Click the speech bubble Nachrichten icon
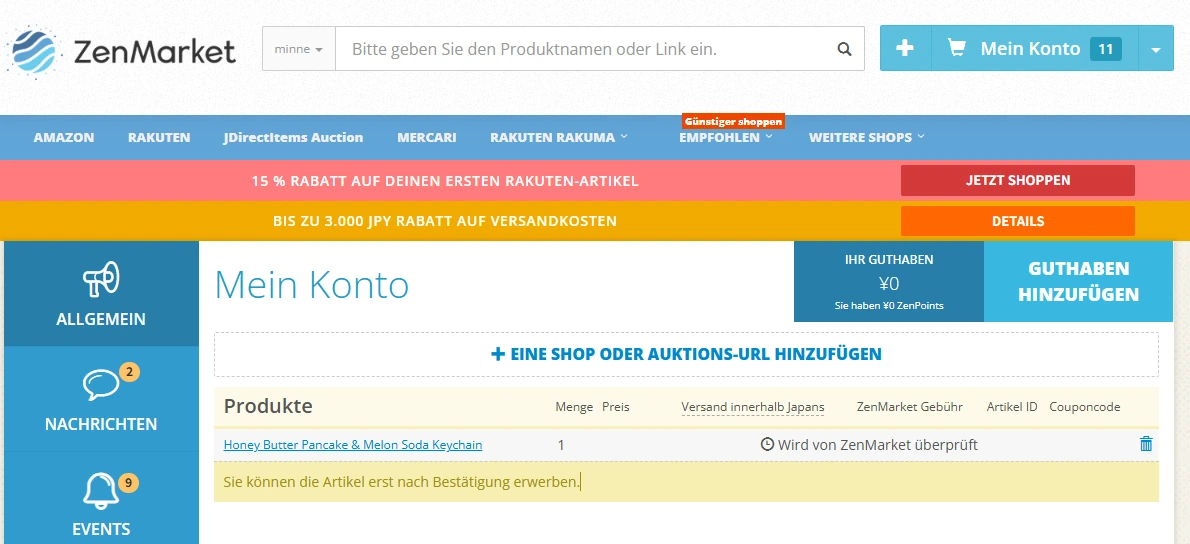The image size is (1190, 544). coord(101,385)
